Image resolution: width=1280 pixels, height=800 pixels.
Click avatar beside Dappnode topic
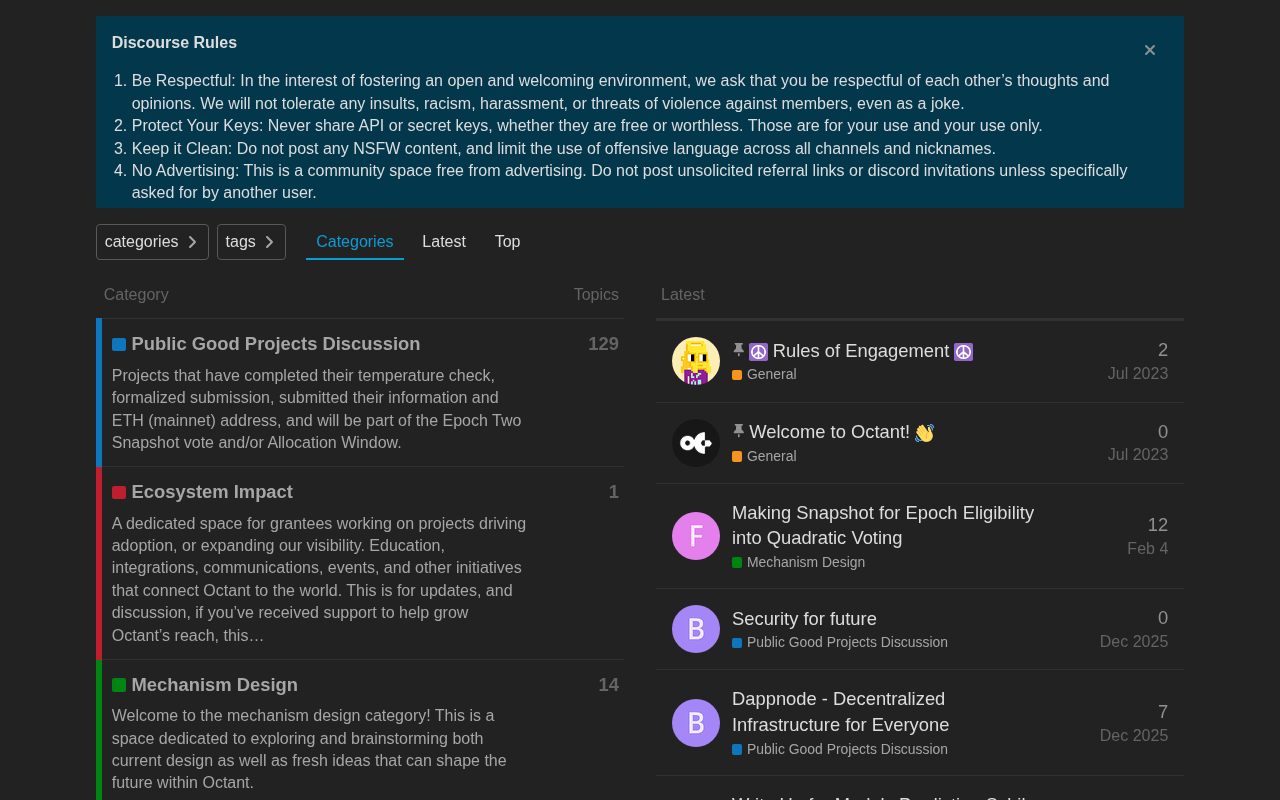tap(696, 723)
